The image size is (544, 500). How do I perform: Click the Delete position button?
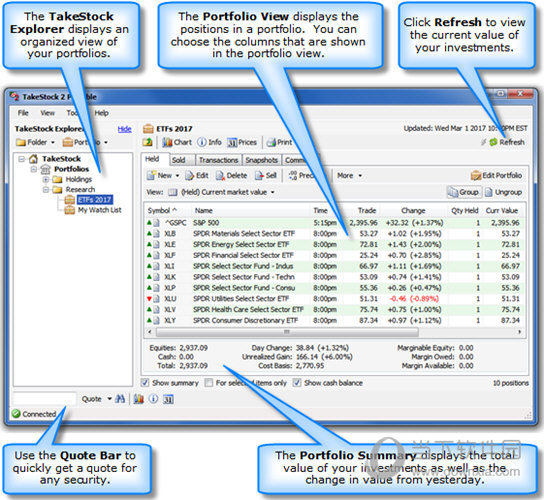coord(231,176)
